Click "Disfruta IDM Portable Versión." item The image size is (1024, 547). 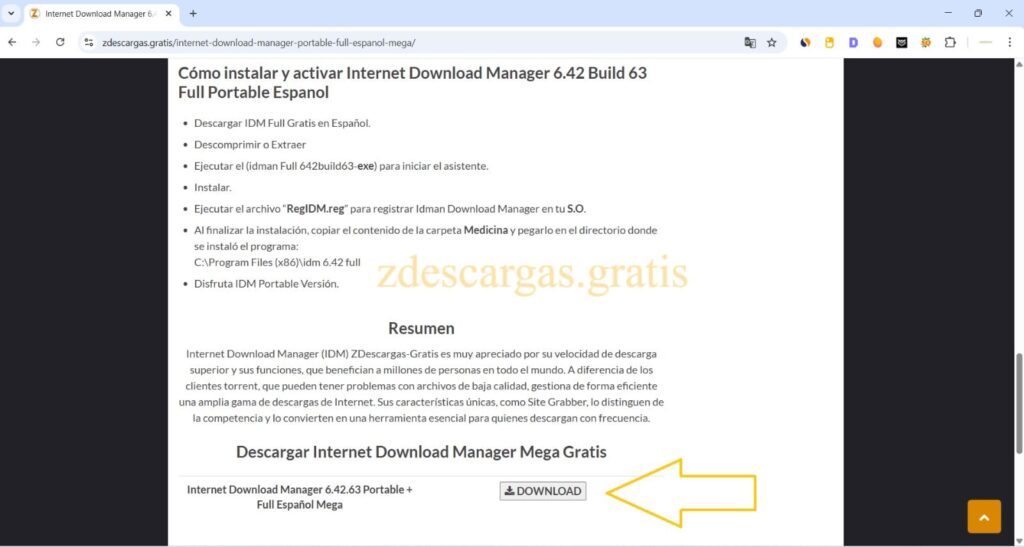click(x=266, y=284)
